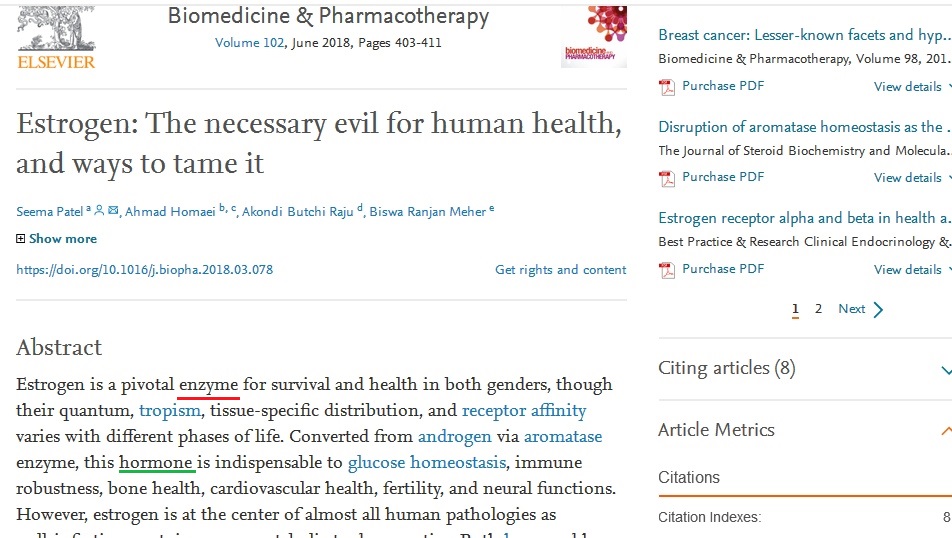Click the author profile icon beside Seema Patel
952x538 pixels.
pyautogui.click(x=99, y=211)
